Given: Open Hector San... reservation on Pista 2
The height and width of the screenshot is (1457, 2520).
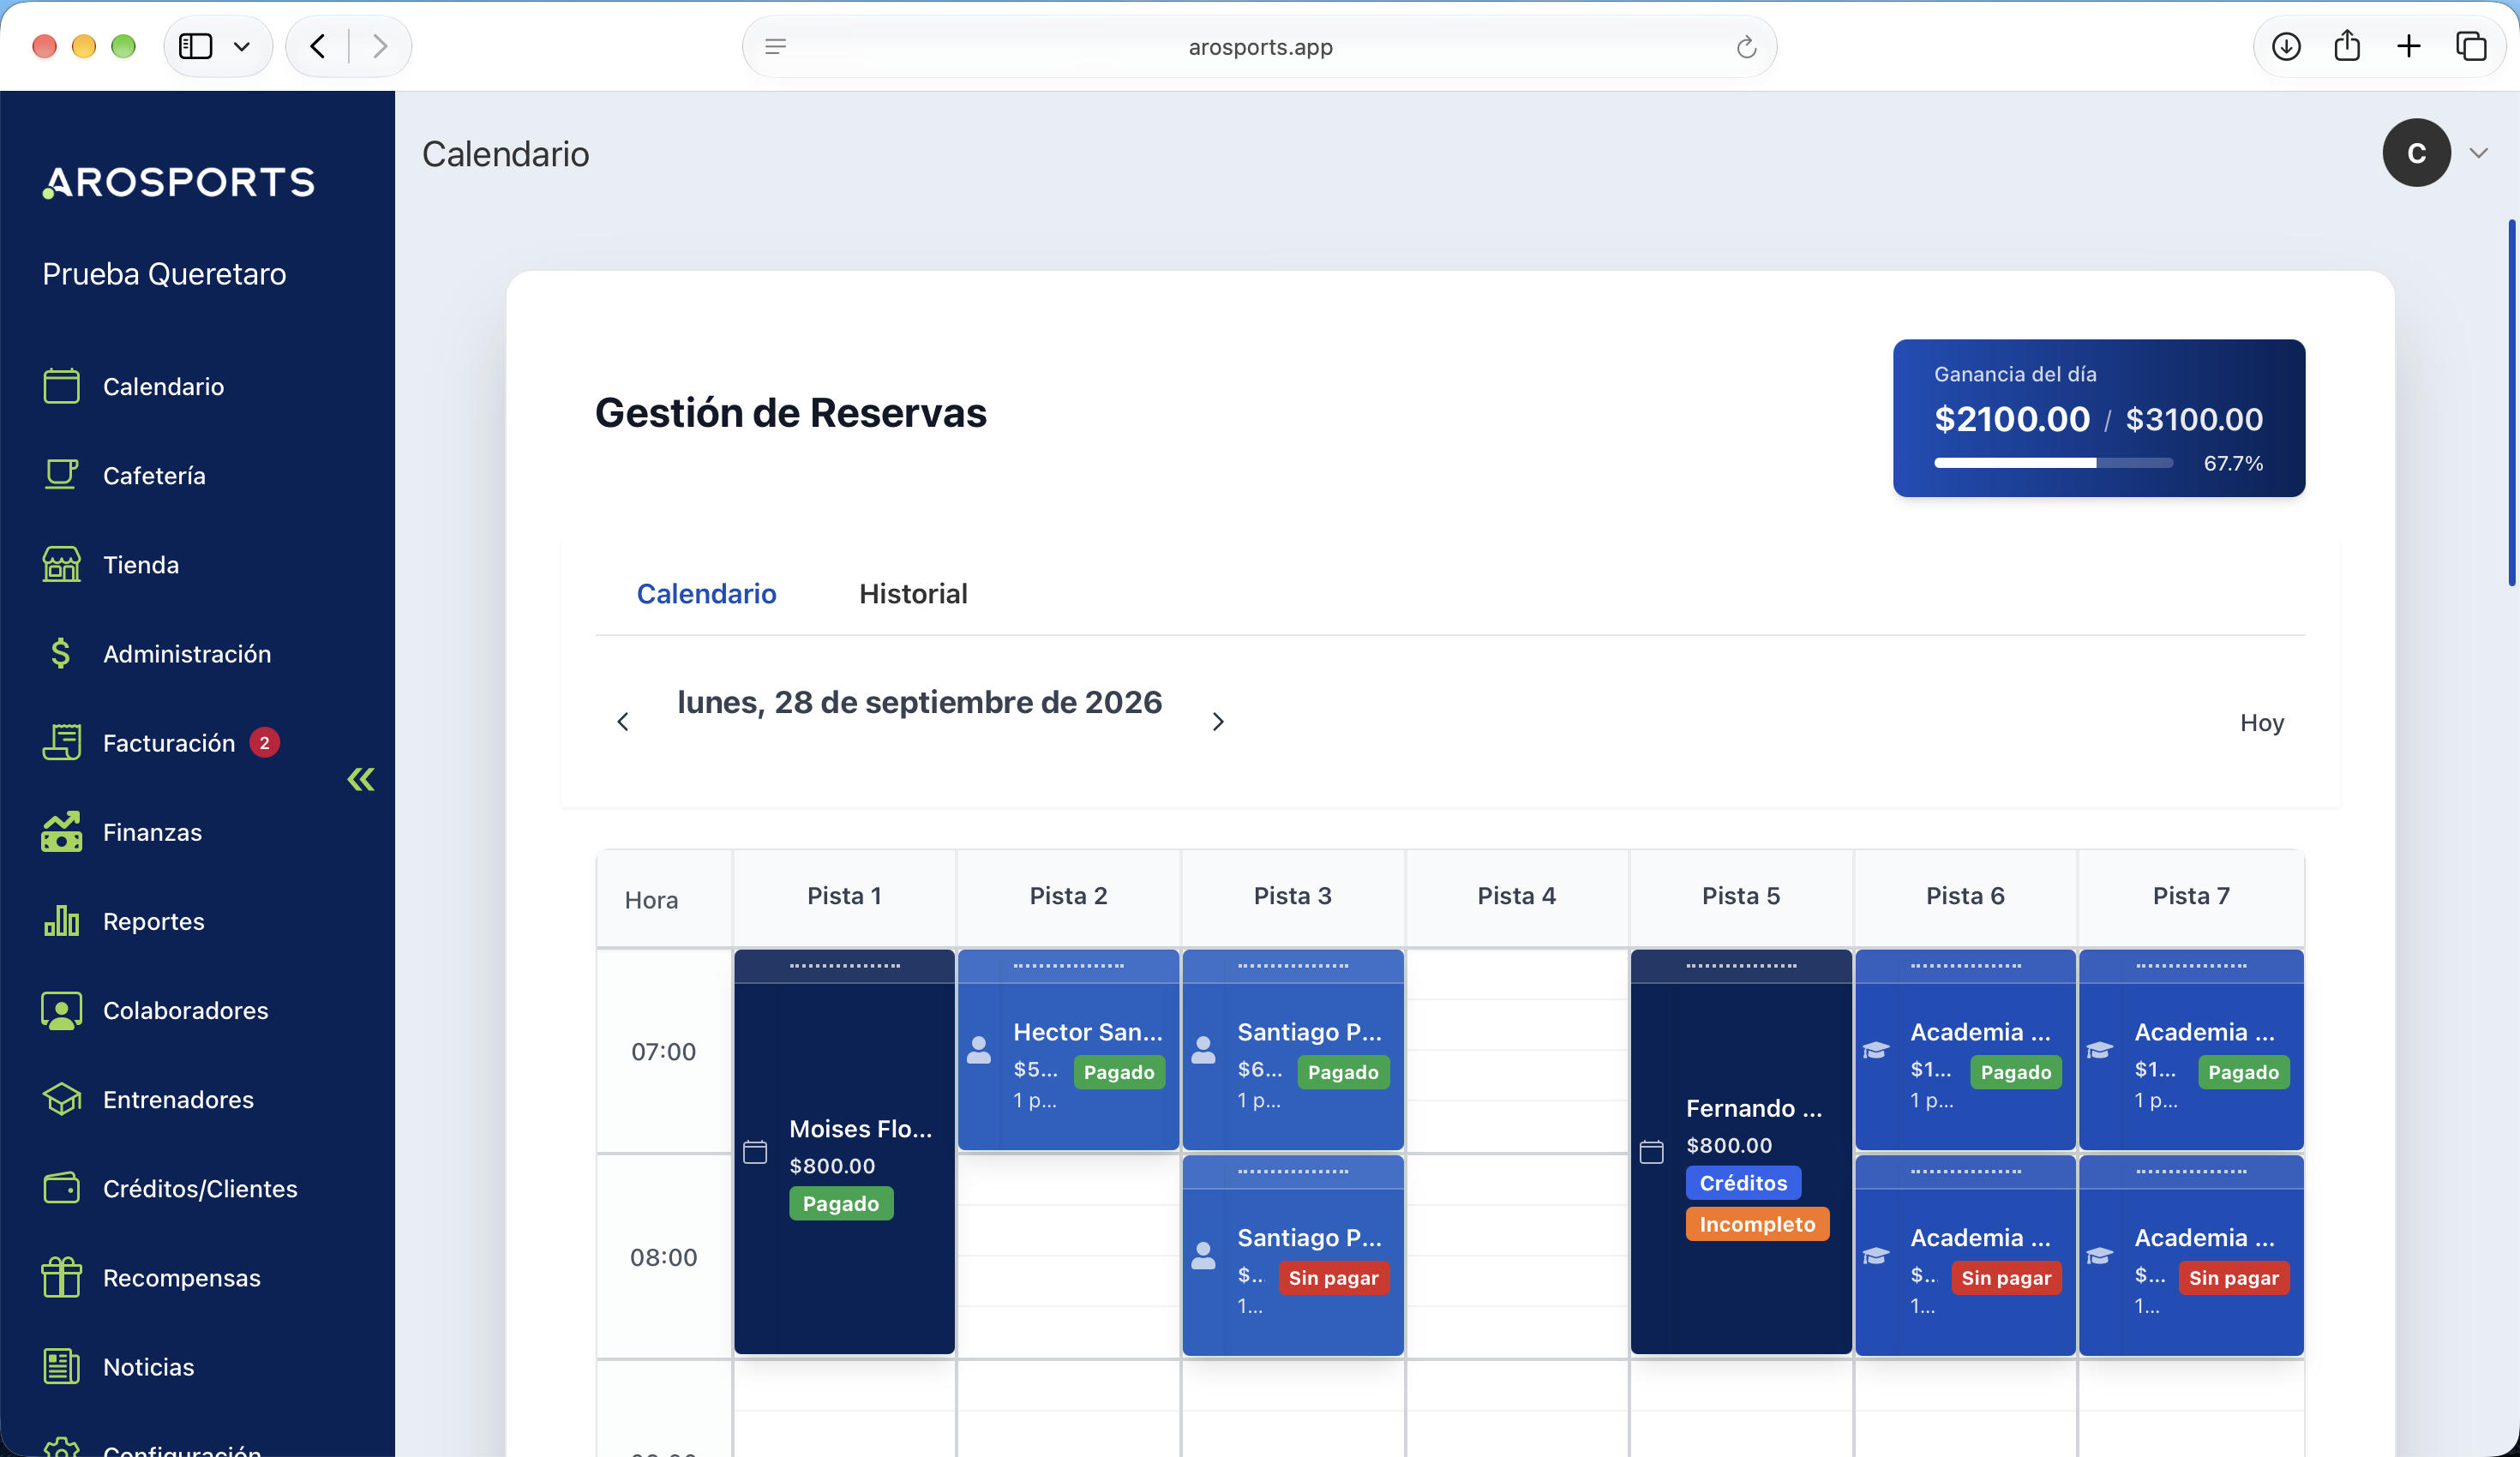Looking at the screenshot, I should (1068, 1050).
